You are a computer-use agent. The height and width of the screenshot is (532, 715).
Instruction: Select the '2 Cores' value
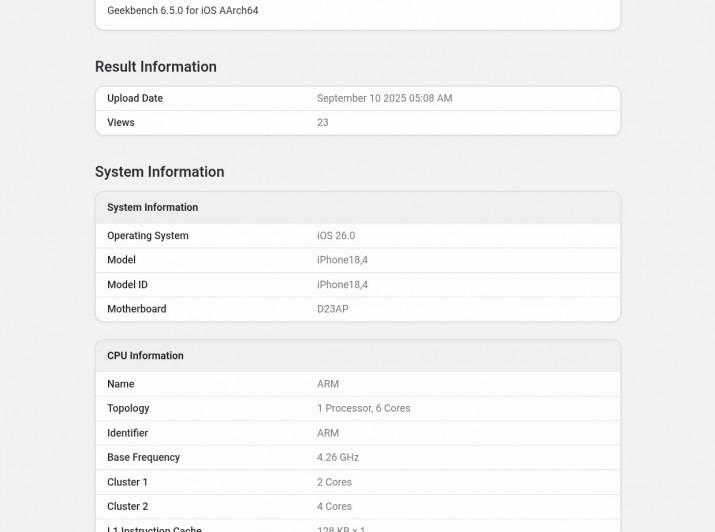pos(334,482)
